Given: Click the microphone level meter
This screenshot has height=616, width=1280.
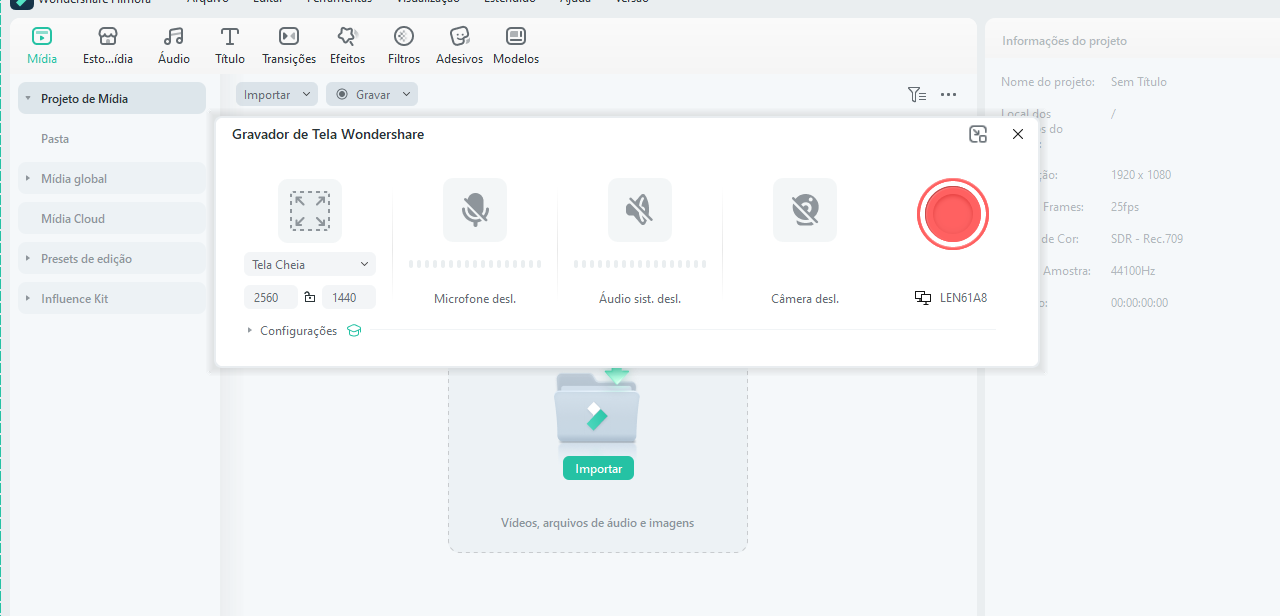Looking at the screenshot, I should point(475,264).
